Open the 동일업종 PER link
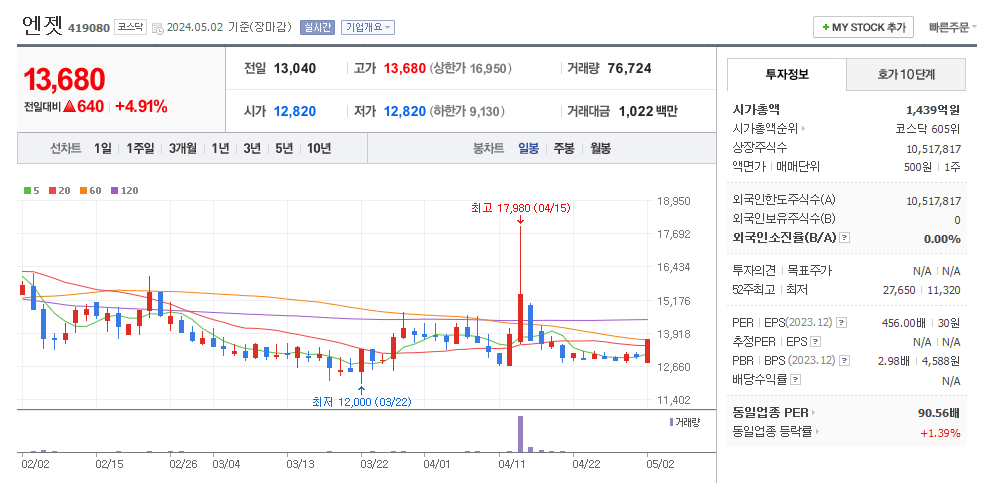The height and width of the screenshot is (483, 984). (771, 413)
